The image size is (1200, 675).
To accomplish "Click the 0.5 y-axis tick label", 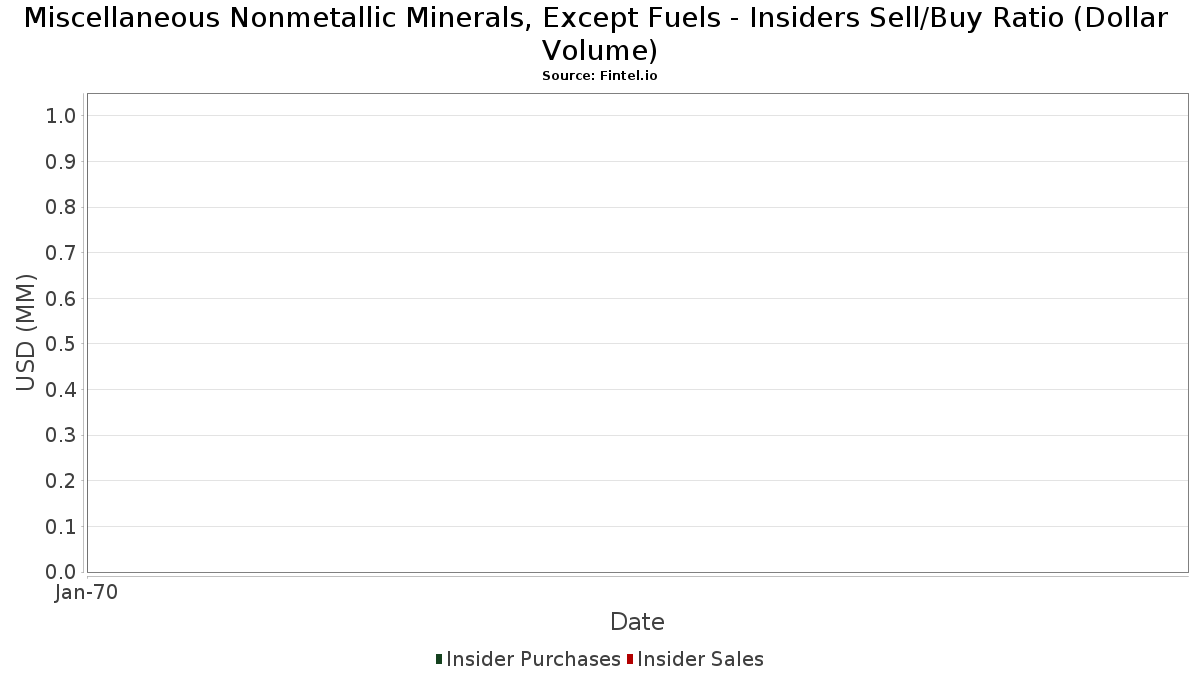I will tap(61, 344).
